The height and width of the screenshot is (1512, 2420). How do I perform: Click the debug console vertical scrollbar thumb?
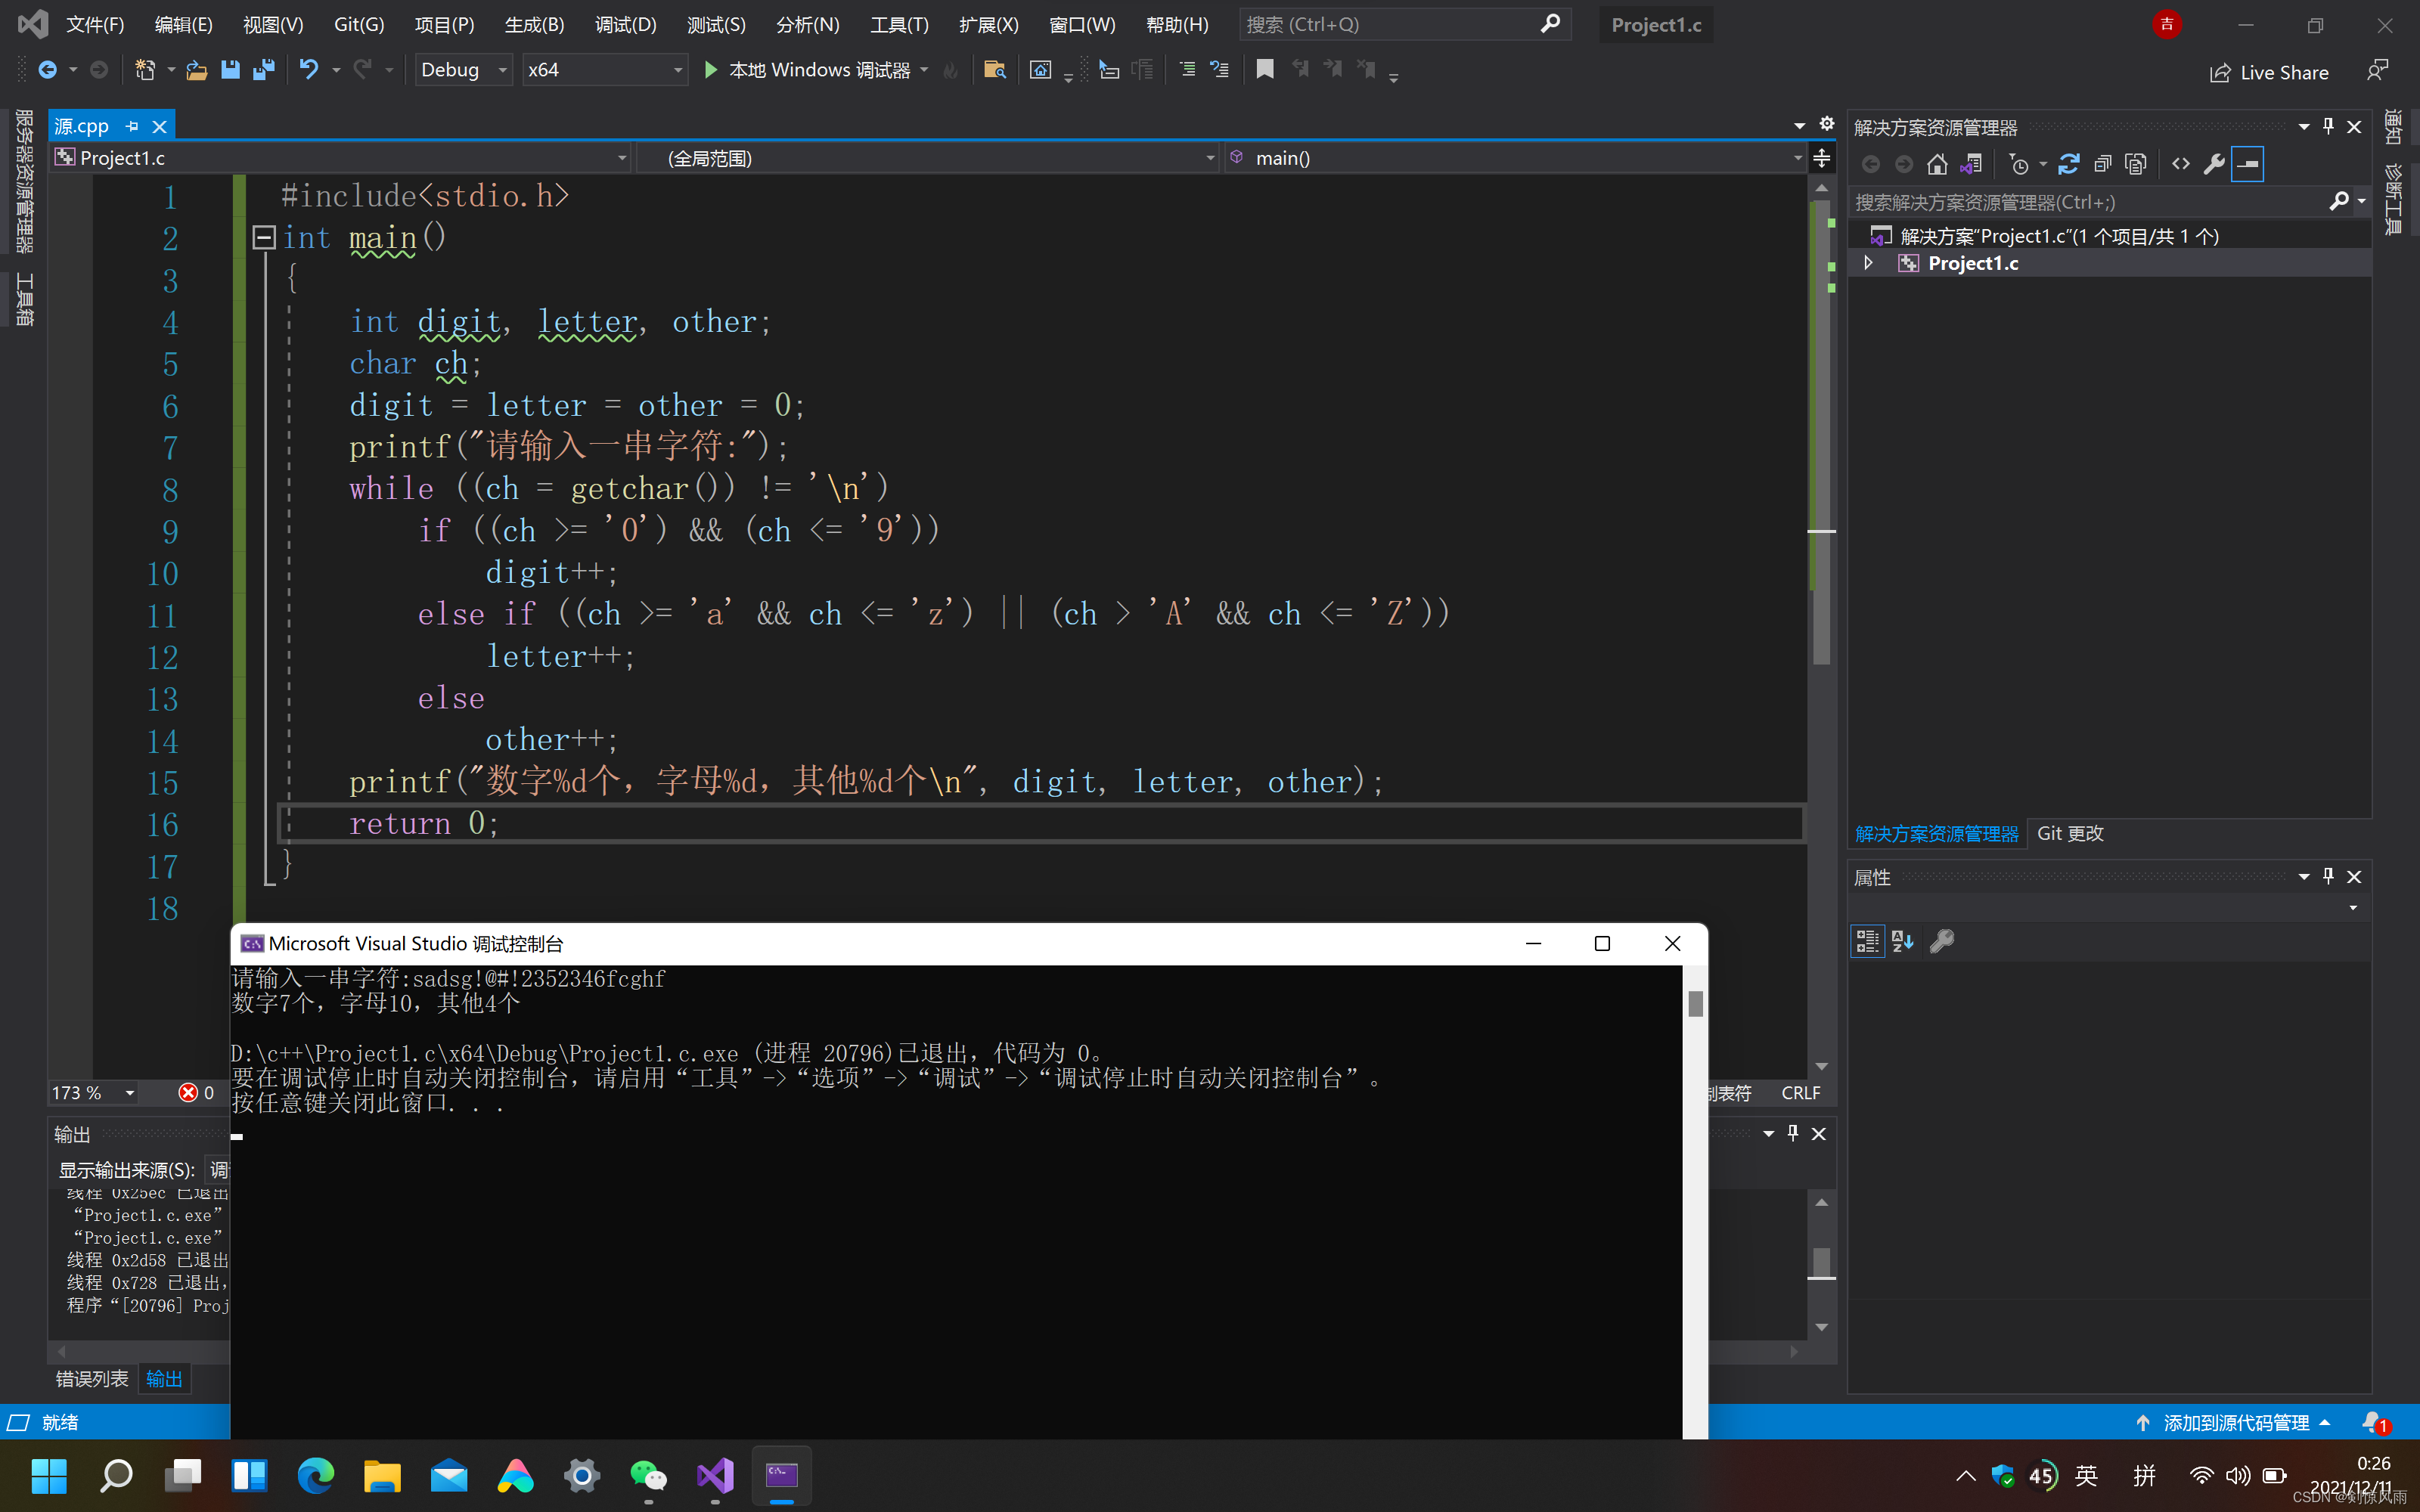pos(1695,1003)
